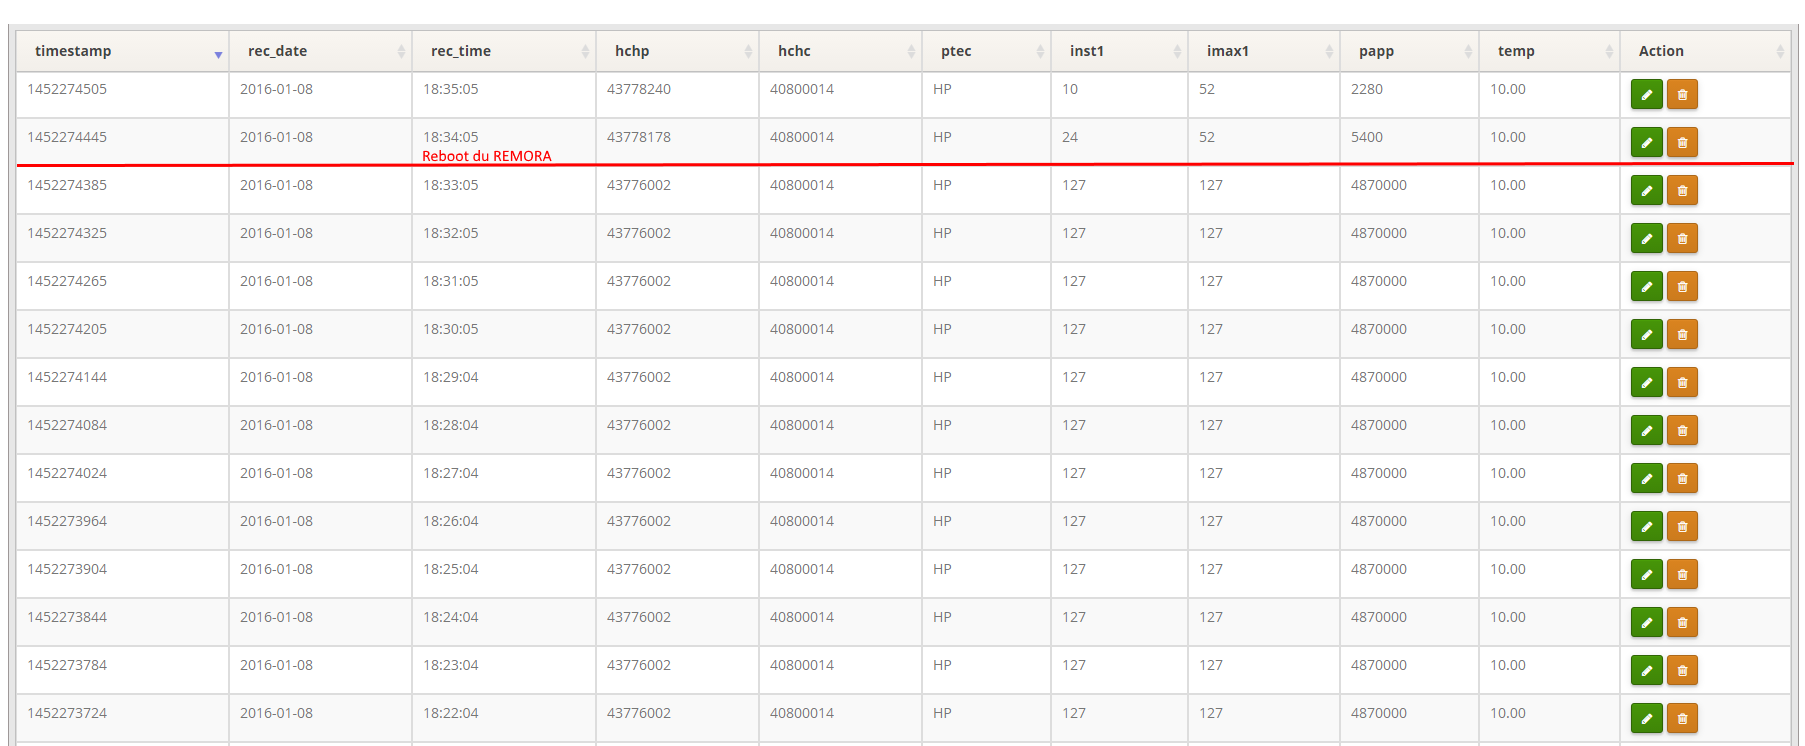Image resolution: width=1805 pixels, height=746 pixels.
Task: Select papp value 2280
Action: pyautogui.click(x=1367, y=89)
